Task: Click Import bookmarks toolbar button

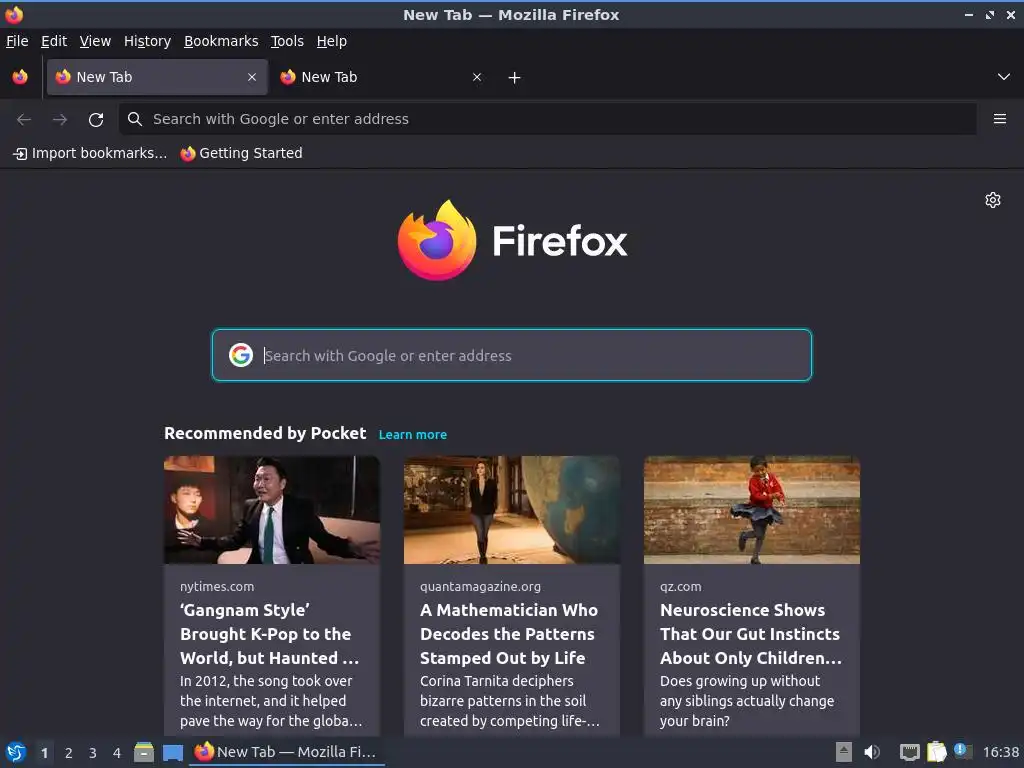Action: pyautogui.click(x=90, y=153)
